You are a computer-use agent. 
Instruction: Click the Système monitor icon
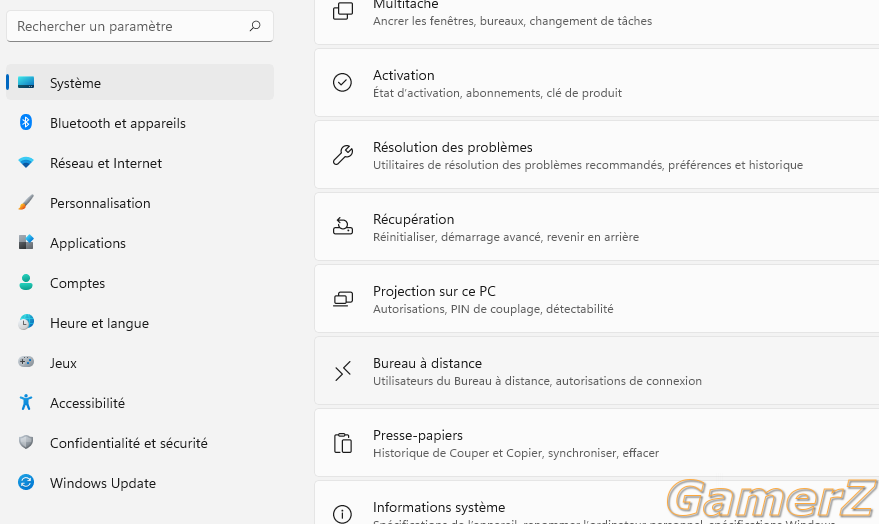[26, 82]
